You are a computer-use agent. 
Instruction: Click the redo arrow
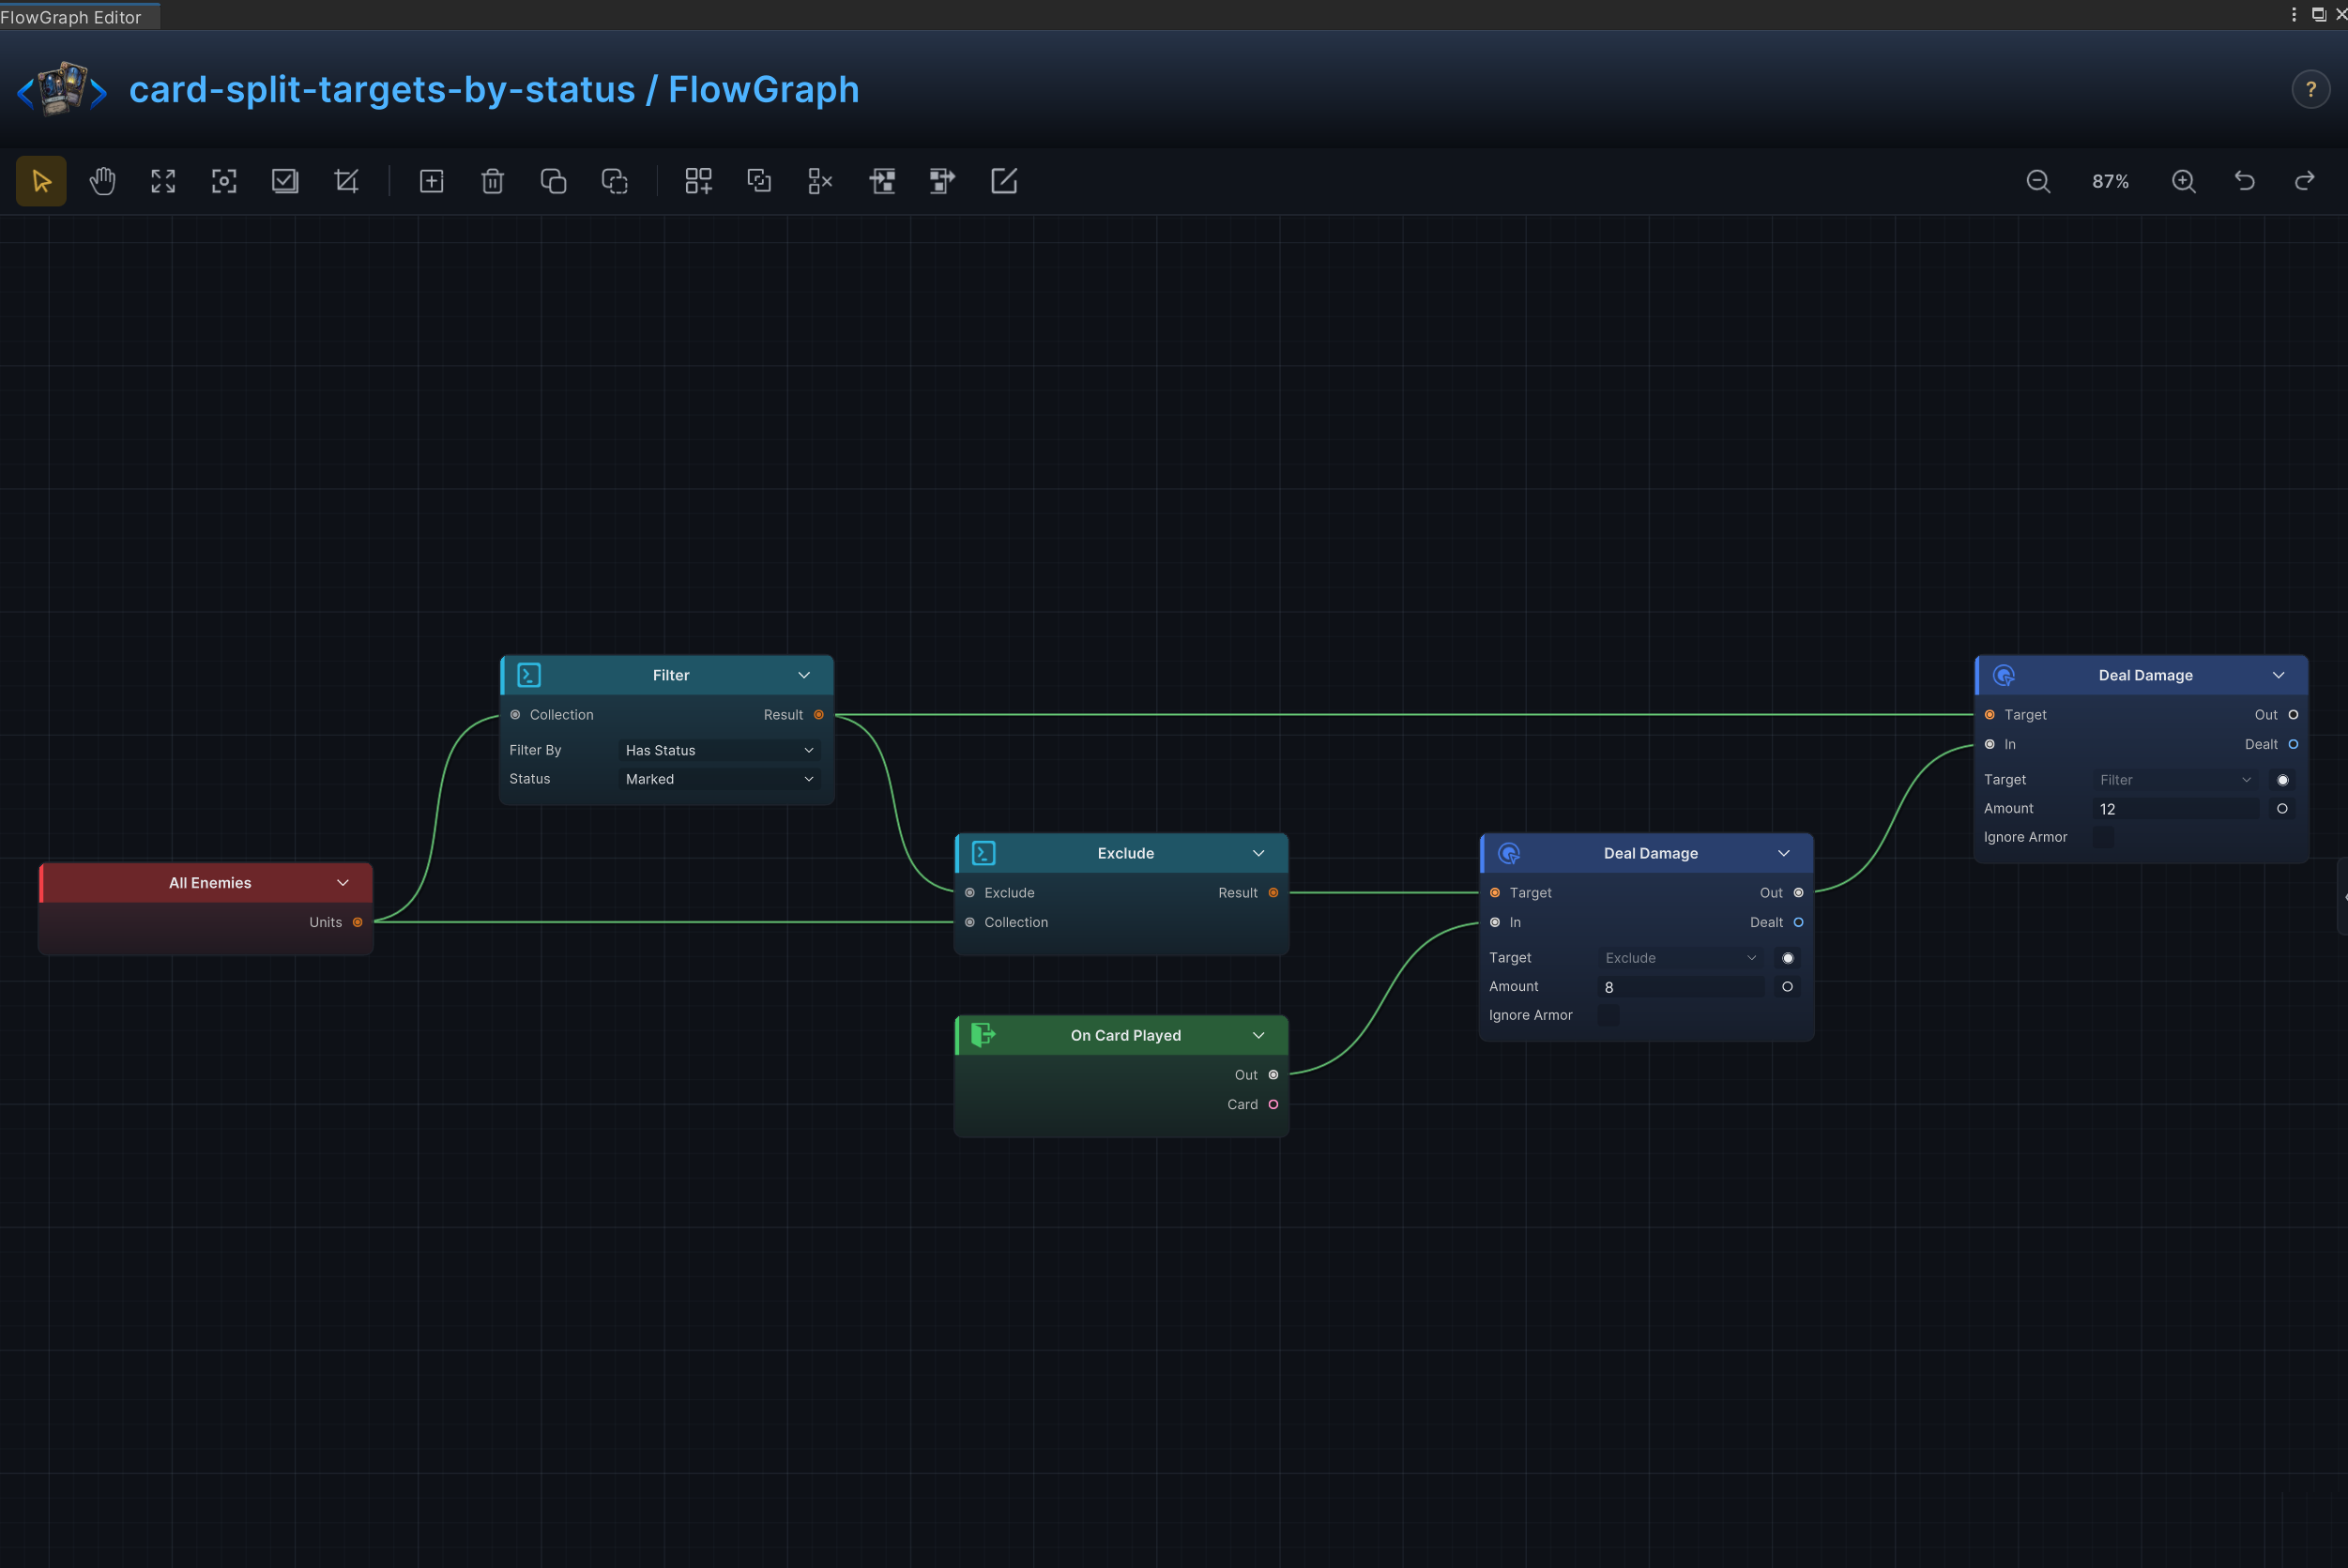(x=2305, y=181)
